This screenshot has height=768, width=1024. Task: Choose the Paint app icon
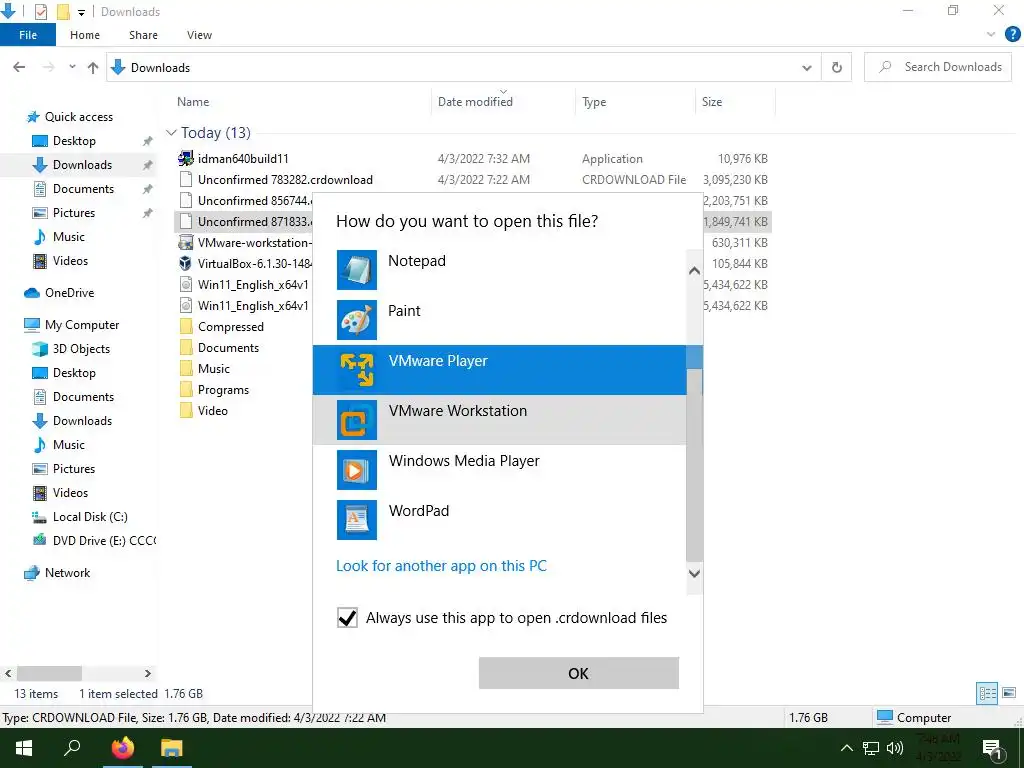coord(357,320)
